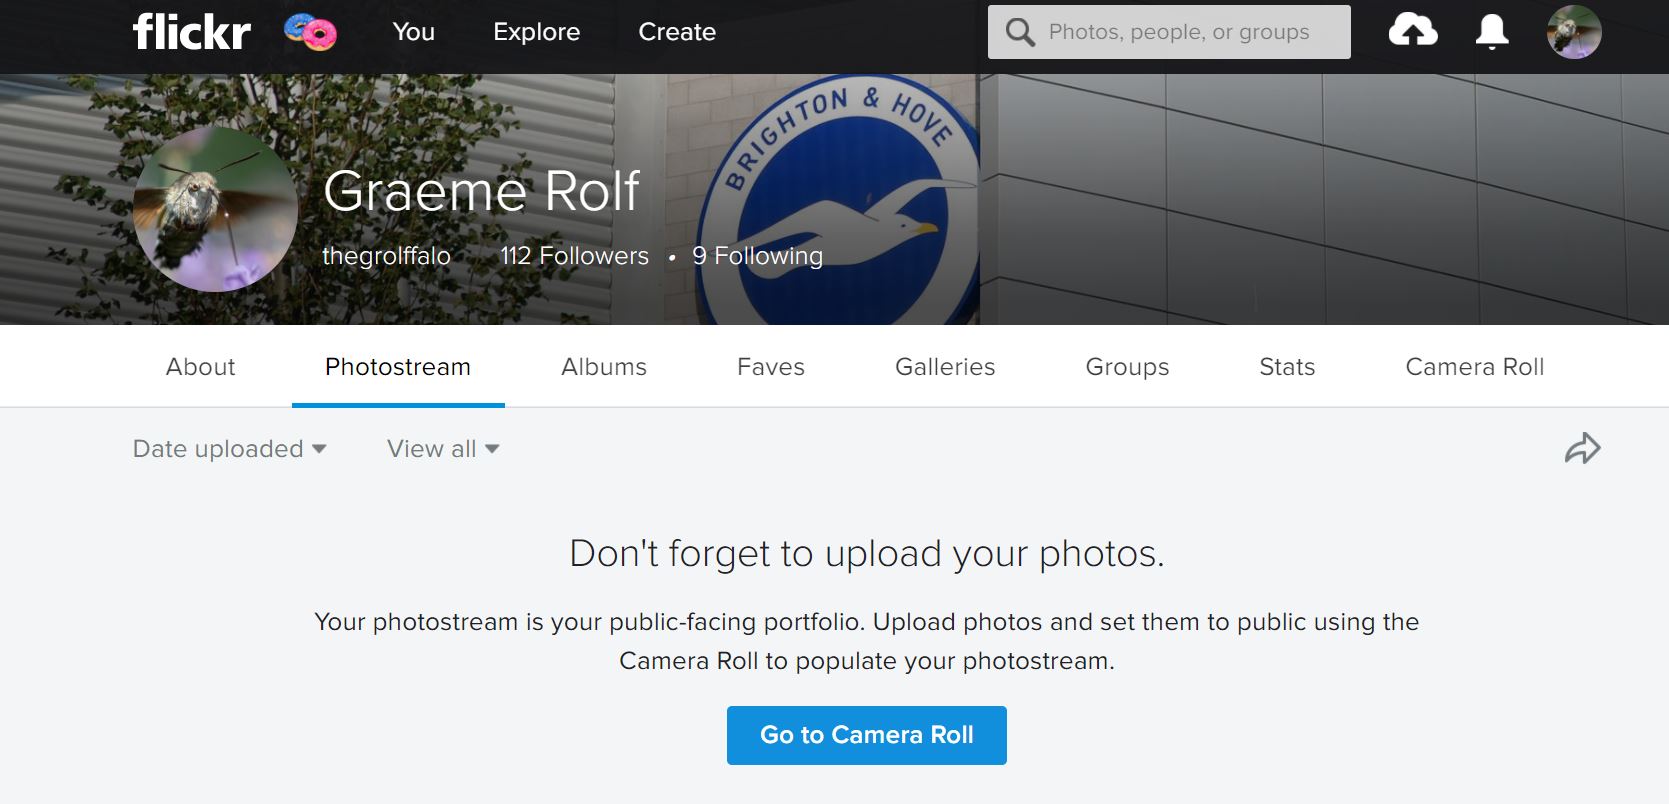Open the Explore menu

[537, 32]
